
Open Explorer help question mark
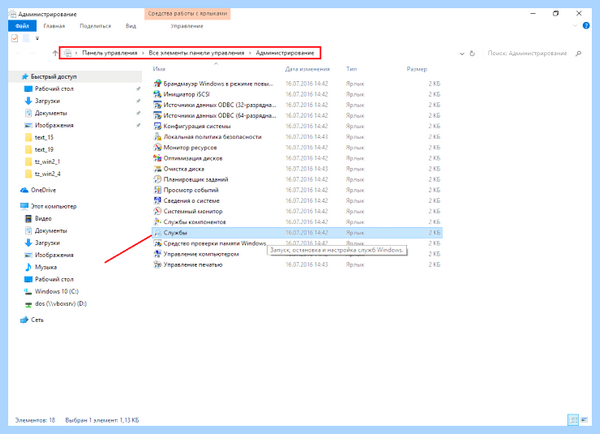(x=586, y=26)
